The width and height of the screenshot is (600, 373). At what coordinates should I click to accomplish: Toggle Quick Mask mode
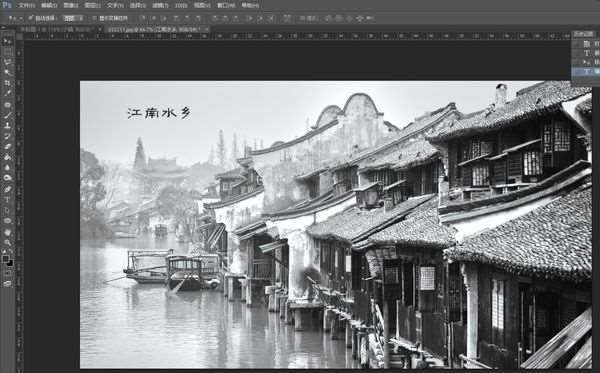point(7,273)
